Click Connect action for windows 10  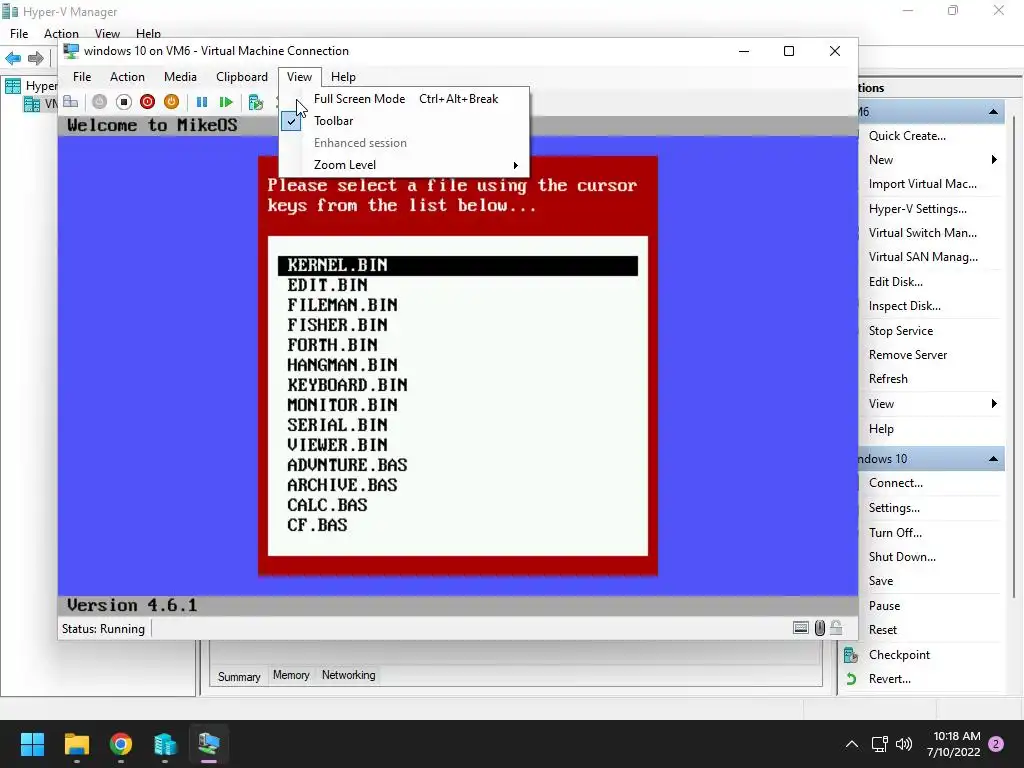(895, 483)
